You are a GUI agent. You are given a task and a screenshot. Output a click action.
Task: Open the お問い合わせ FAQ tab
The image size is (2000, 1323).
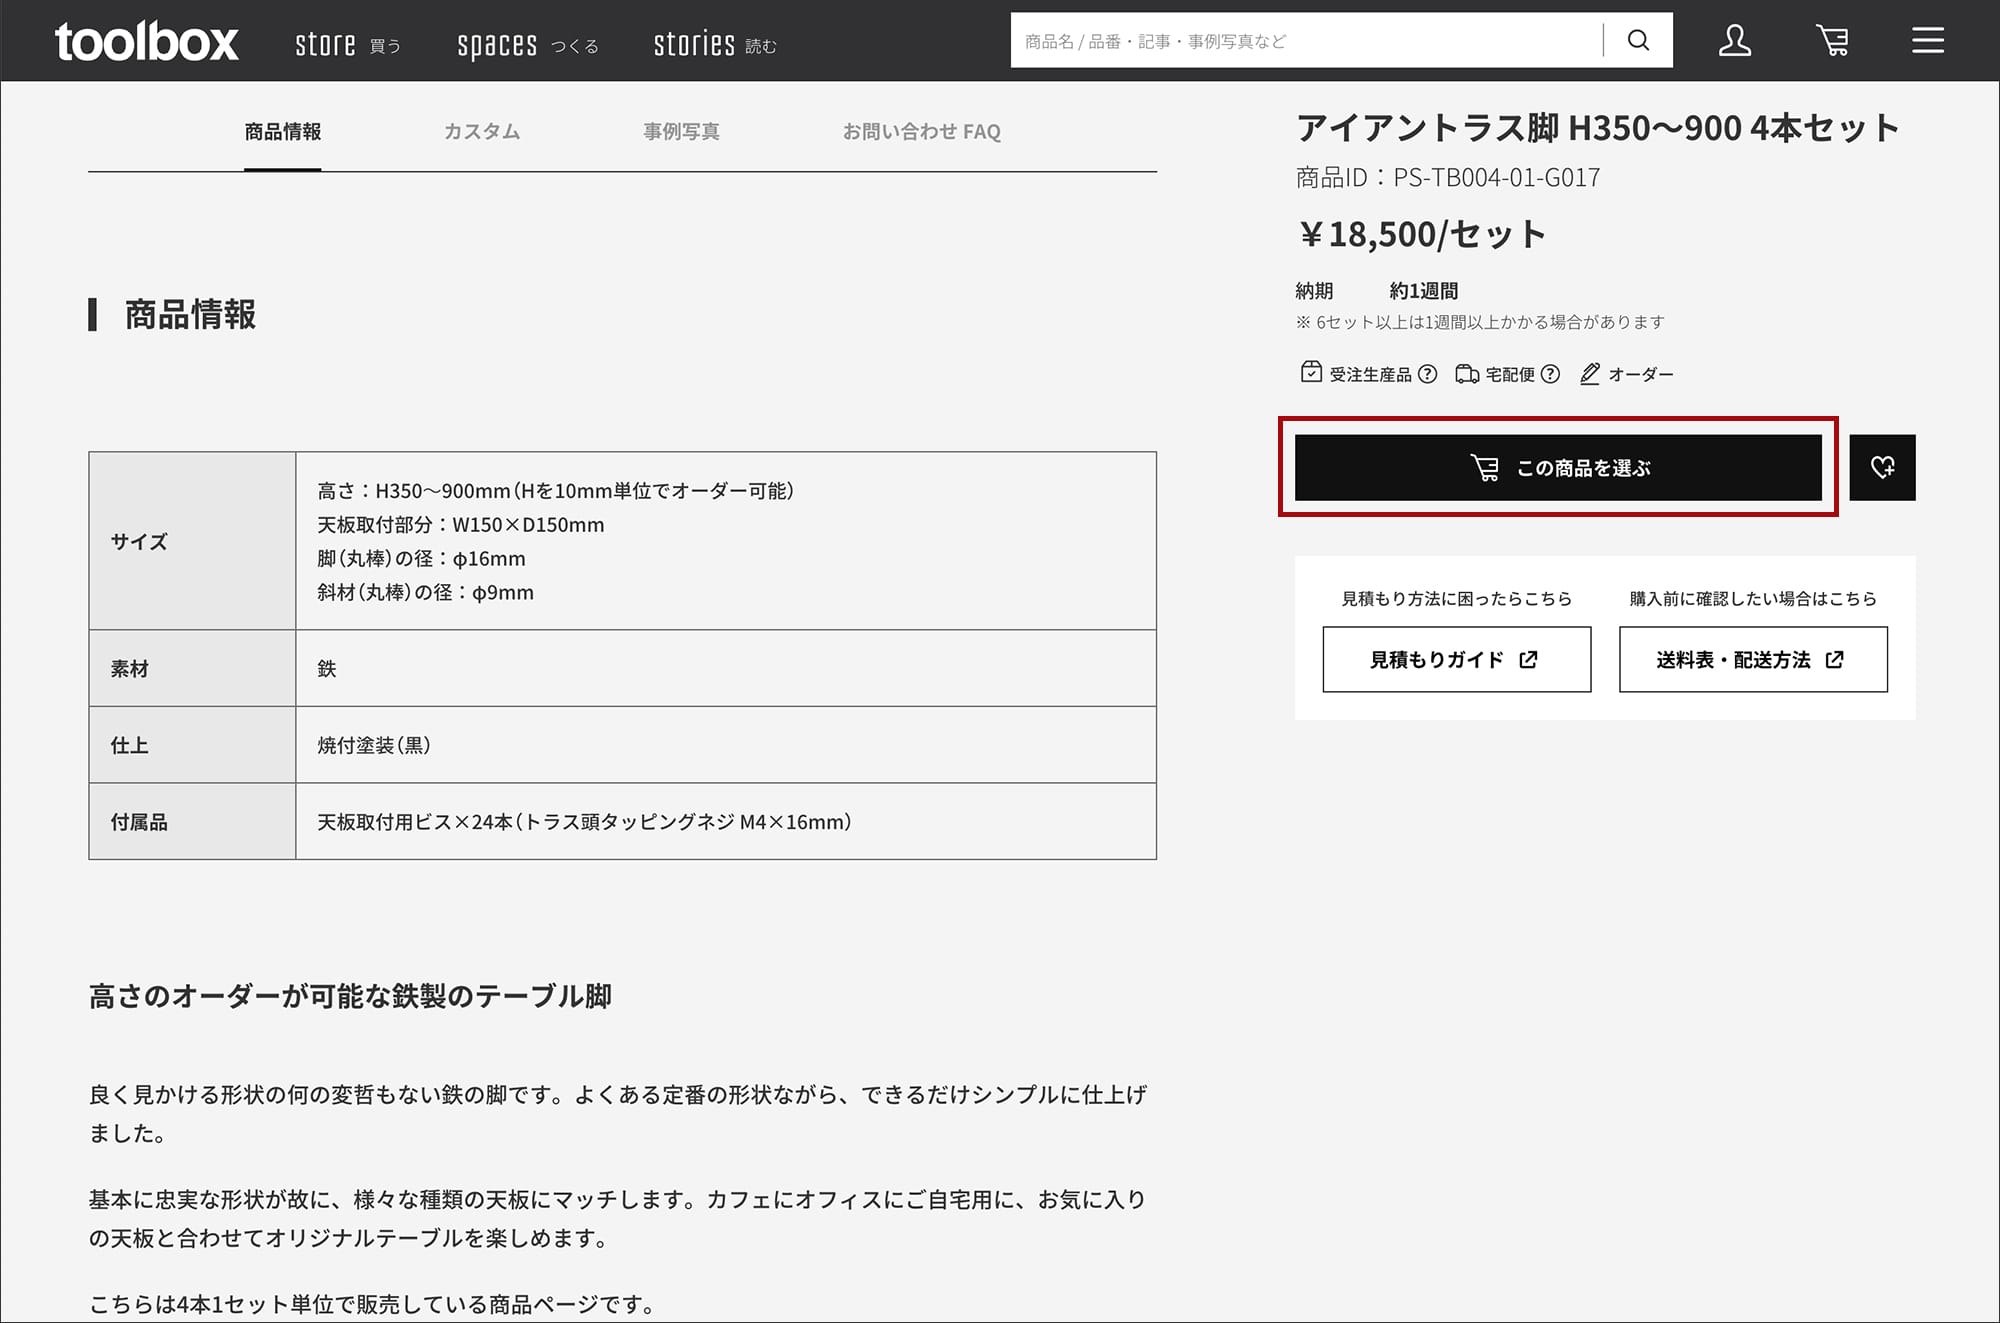921,132
